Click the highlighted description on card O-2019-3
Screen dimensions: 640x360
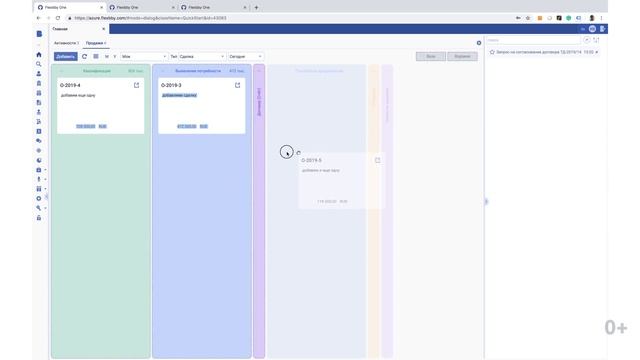[x=180, y=95]
